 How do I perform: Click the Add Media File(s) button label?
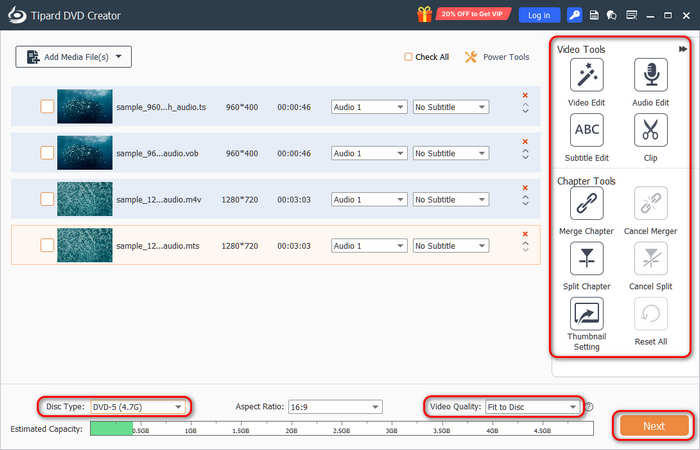click(76, 57)
